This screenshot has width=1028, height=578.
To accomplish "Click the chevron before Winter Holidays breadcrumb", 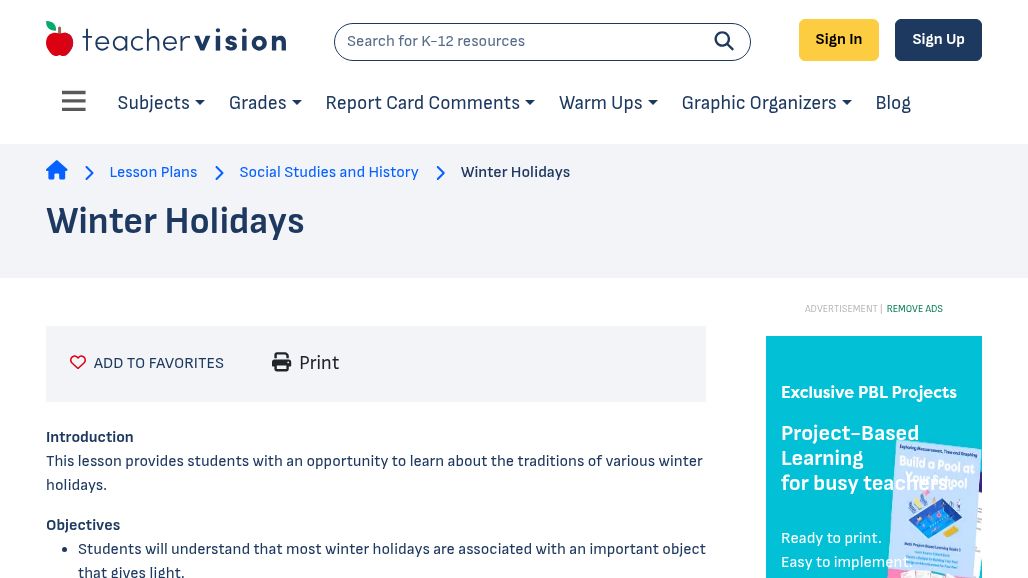I will (x=440, y=173).
